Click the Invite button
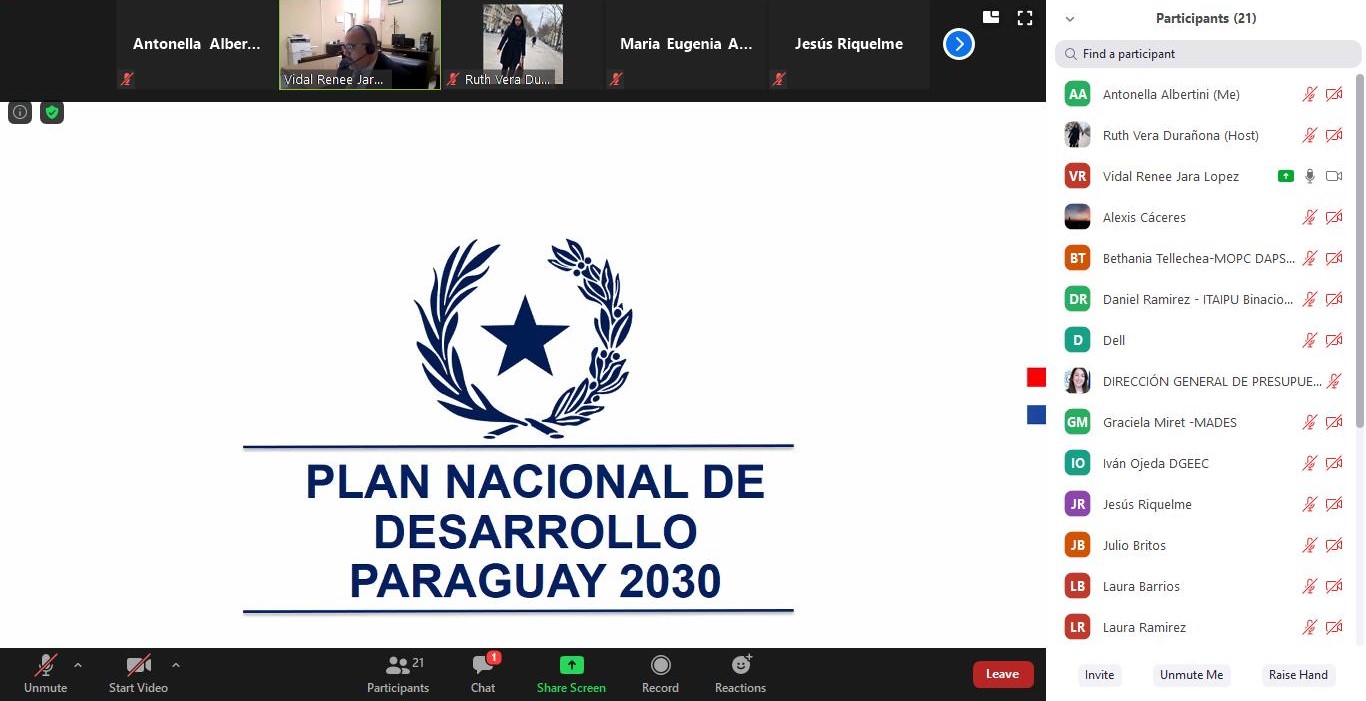The width and height of the screenshot is (1366, 701). pyautogui.click(x=1099, y=675)
